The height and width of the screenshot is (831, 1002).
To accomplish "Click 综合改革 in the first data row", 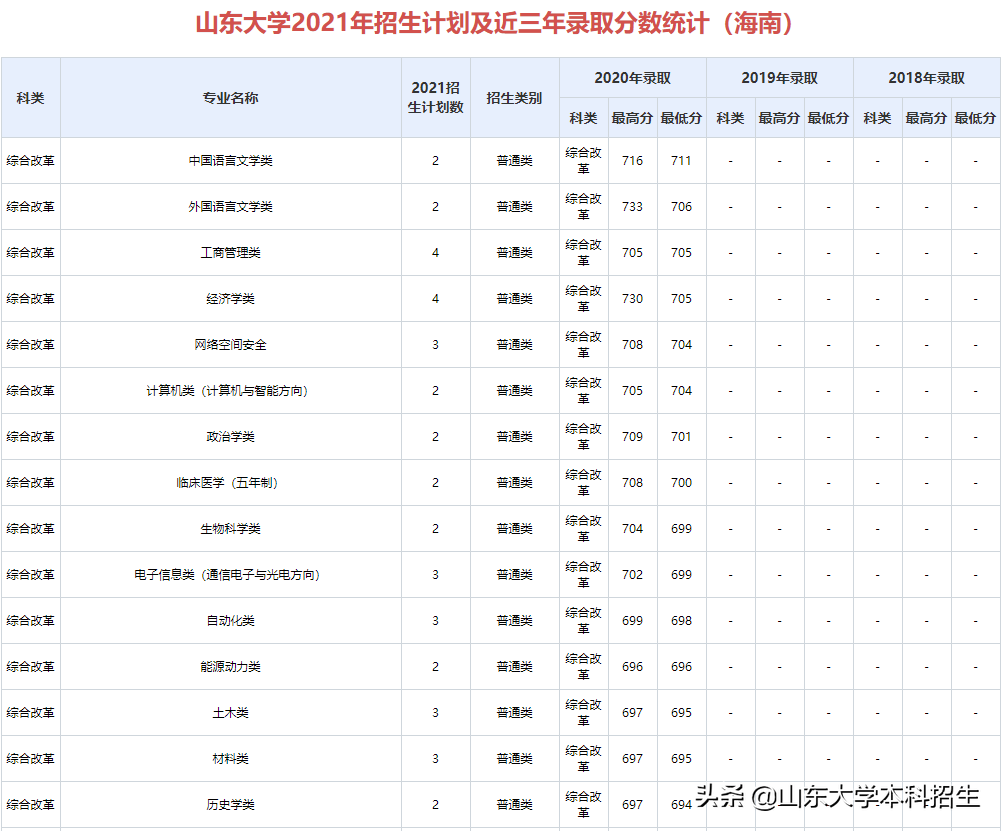I will [30, 160].
